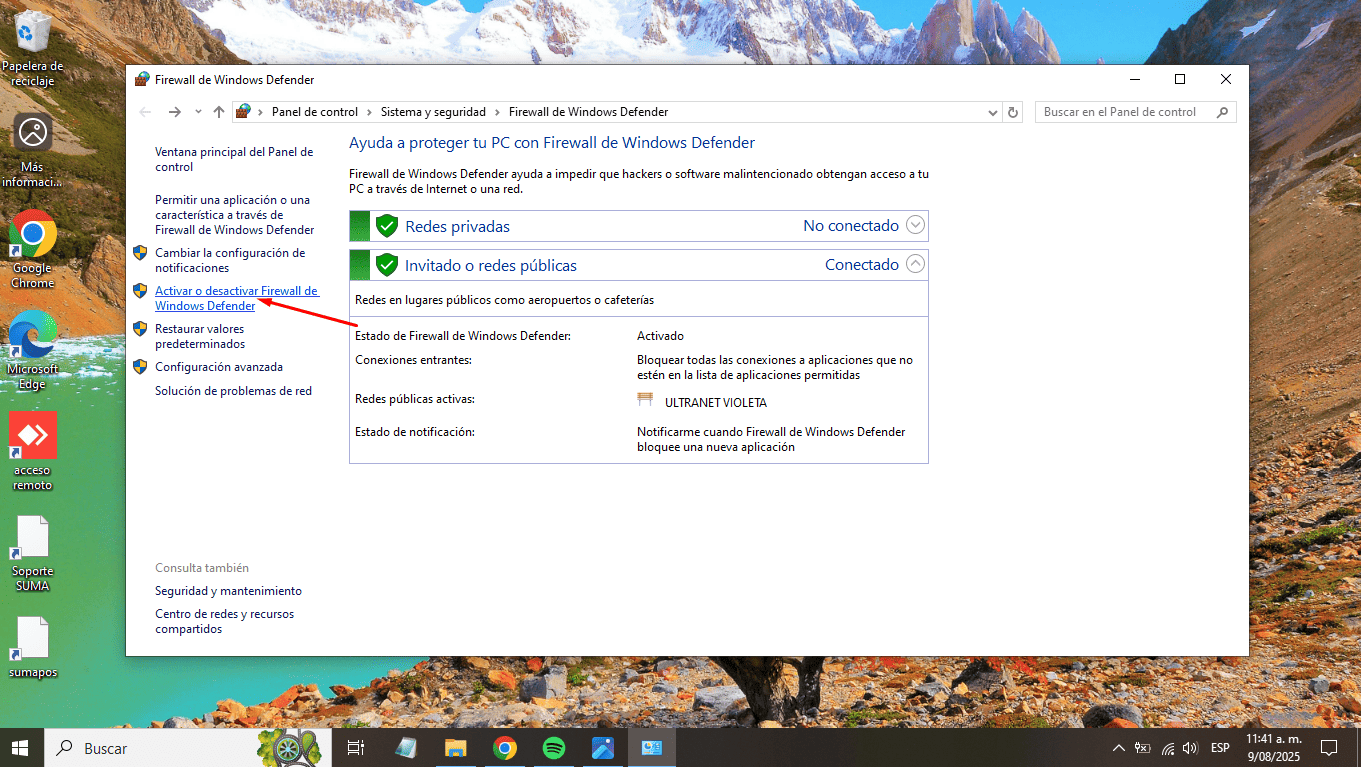1361x767 pixels.
Task: Maximize the Firewall de Windows Defender window
Action: pos(1180,79)
